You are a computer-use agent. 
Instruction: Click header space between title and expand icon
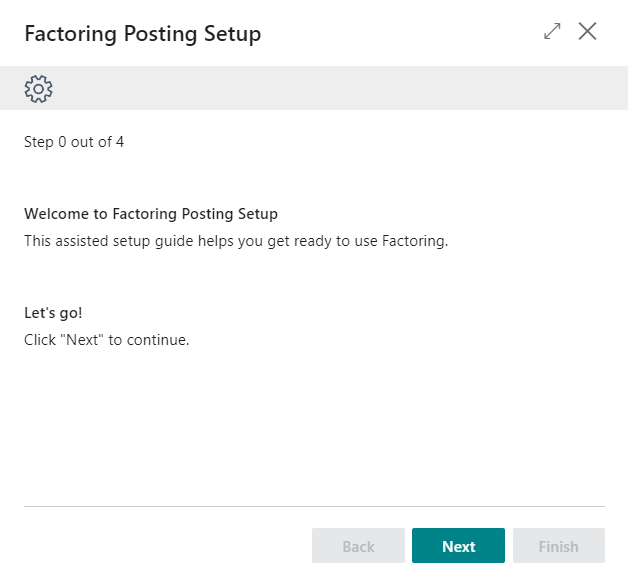(x=400, y=34)
